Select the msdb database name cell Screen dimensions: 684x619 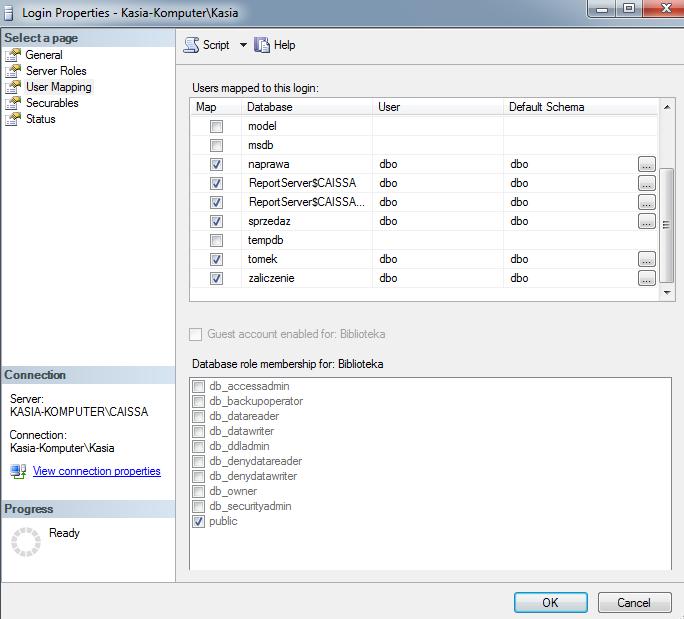point(307,145)
